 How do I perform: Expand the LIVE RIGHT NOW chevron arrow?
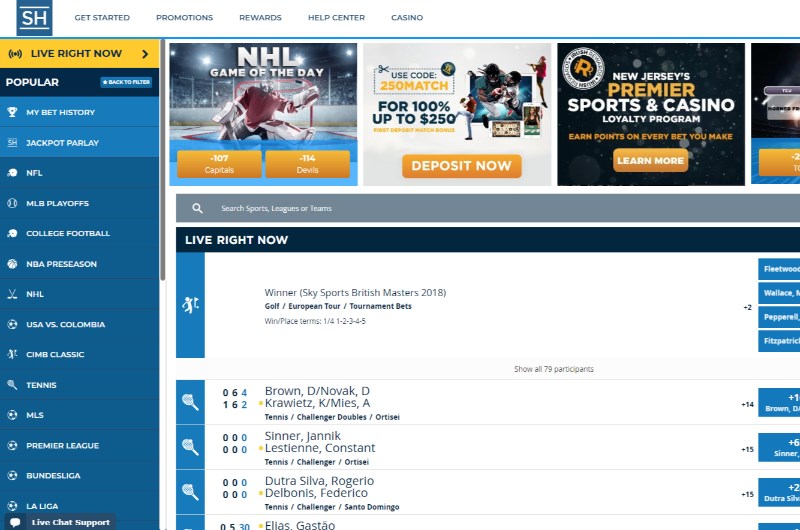pyautogui.click(x=145, y=54)
